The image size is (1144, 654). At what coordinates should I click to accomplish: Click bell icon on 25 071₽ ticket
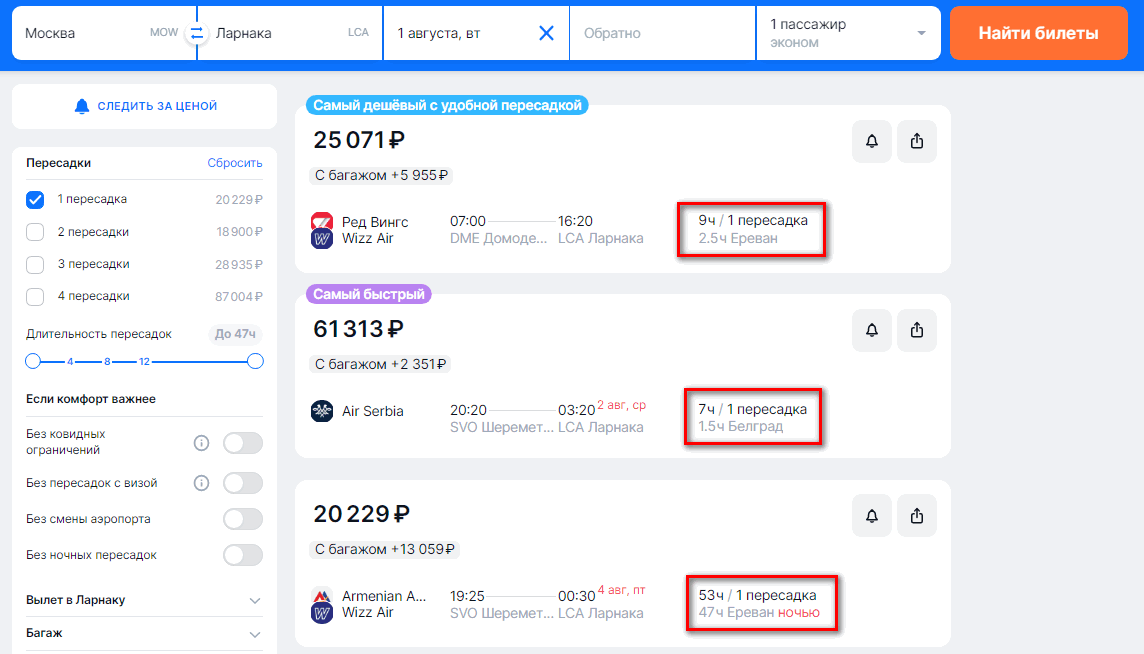pyautogui.click(x=871, y=142)
